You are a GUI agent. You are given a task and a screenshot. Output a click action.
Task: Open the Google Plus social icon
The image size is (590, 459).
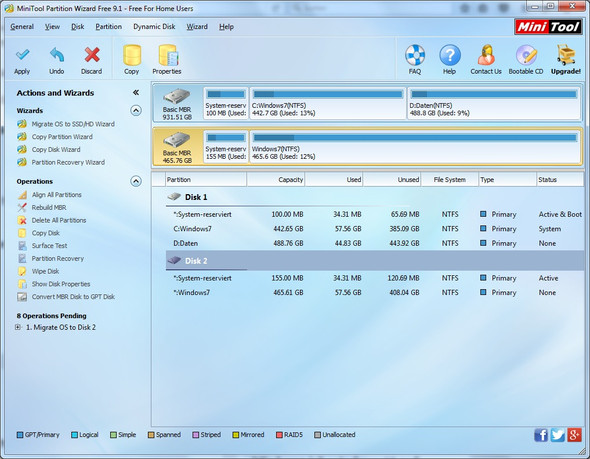pyautogui.click(x=575, y=435)
